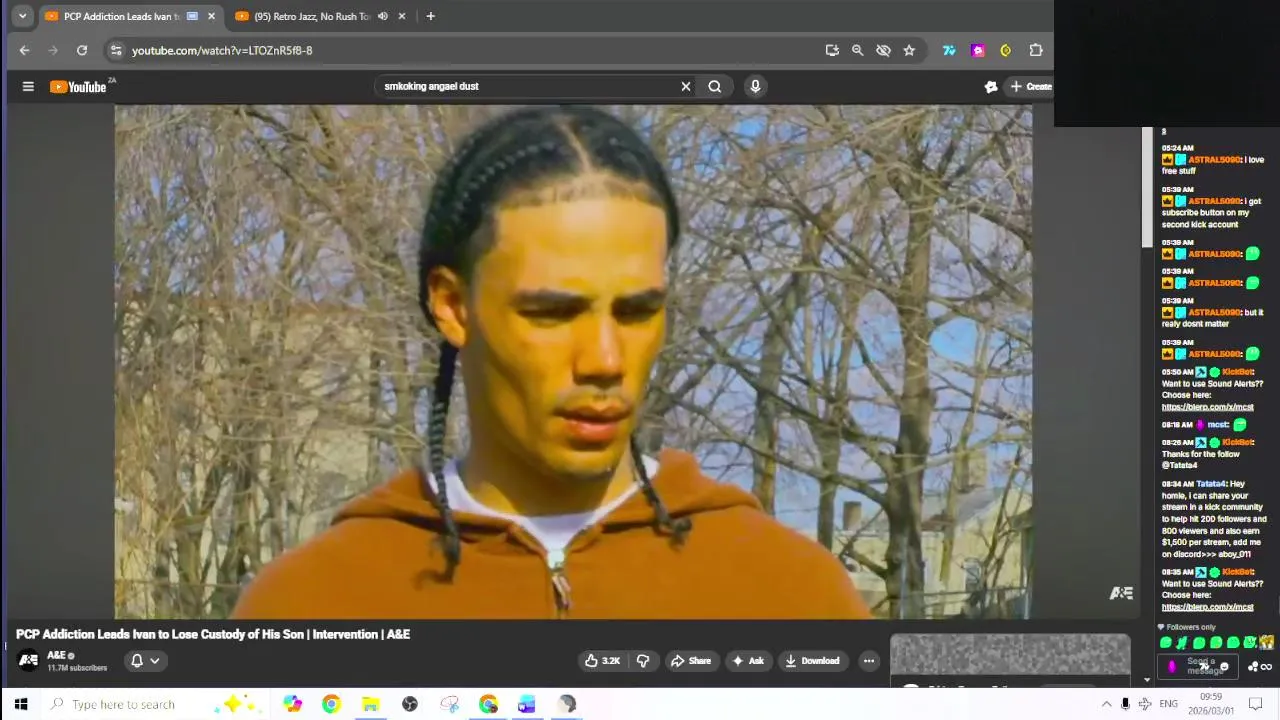The image size is (1280, 720).
Task: Open the OBS Studio taskbar icon
Action: [x=410, y=704]
